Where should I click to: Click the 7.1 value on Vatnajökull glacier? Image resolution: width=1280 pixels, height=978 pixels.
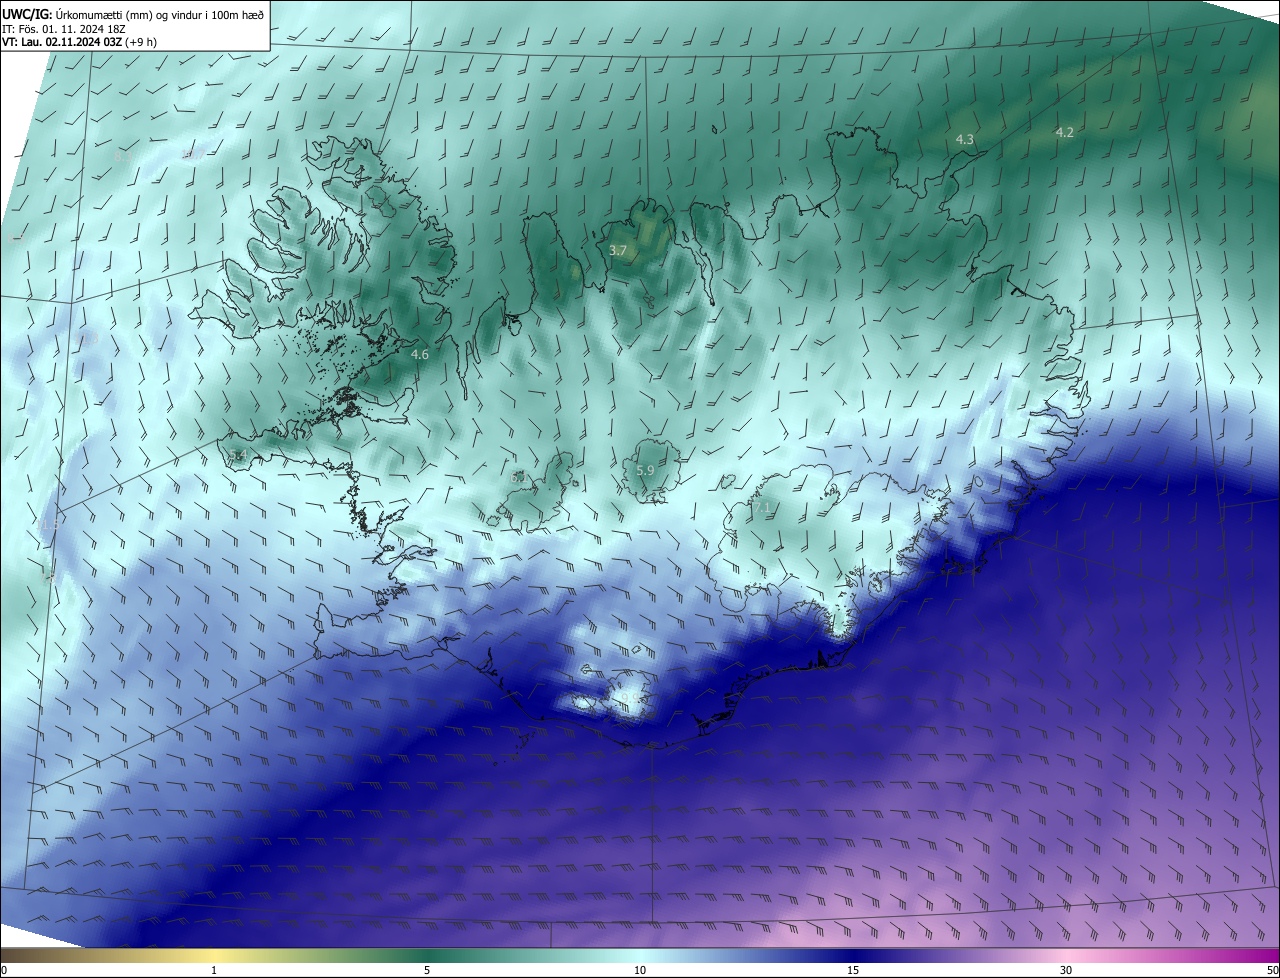point(762,508)
